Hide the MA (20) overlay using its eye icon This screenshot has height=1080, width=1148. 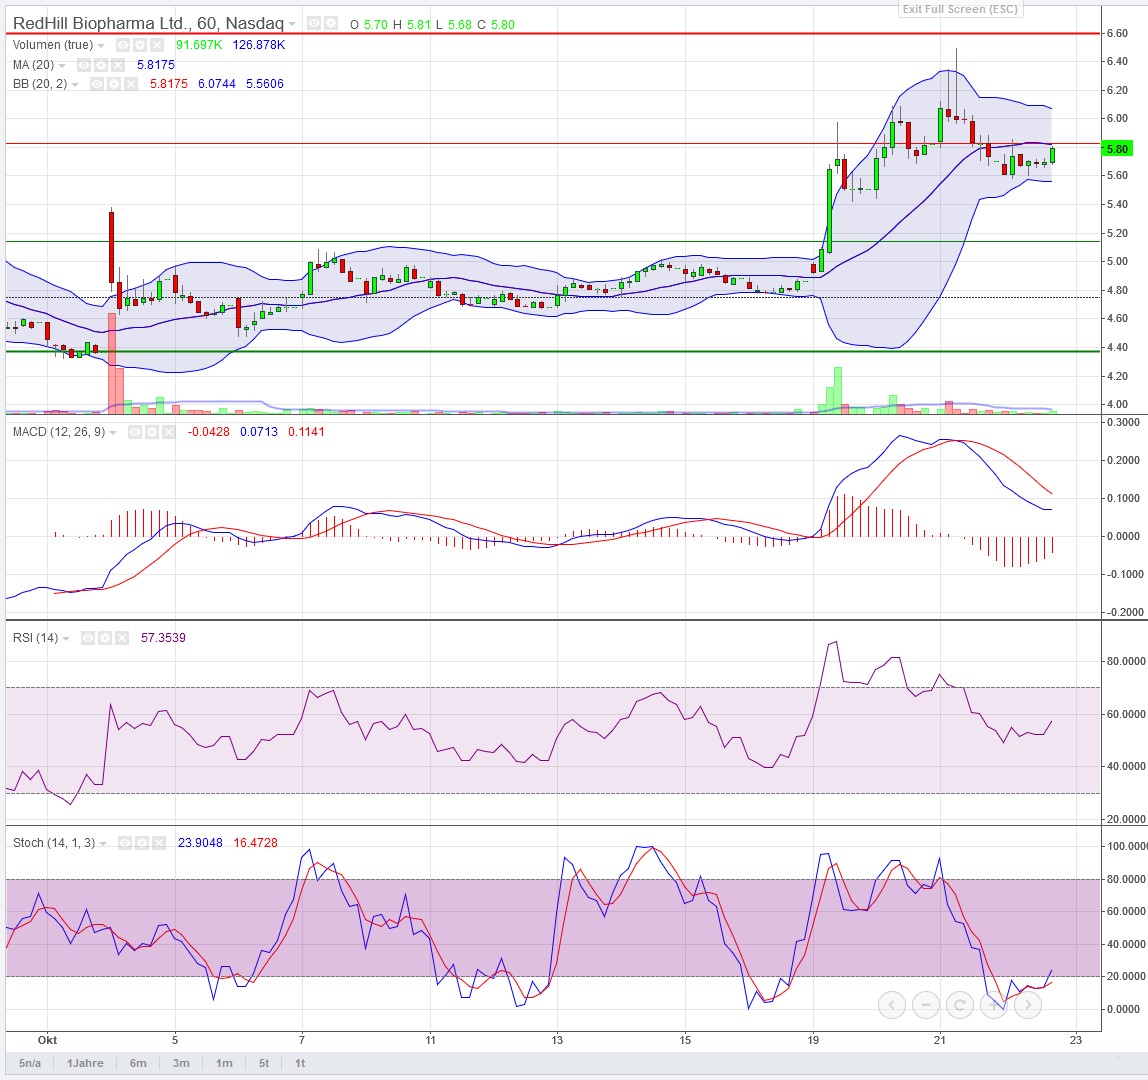point(84,65)
